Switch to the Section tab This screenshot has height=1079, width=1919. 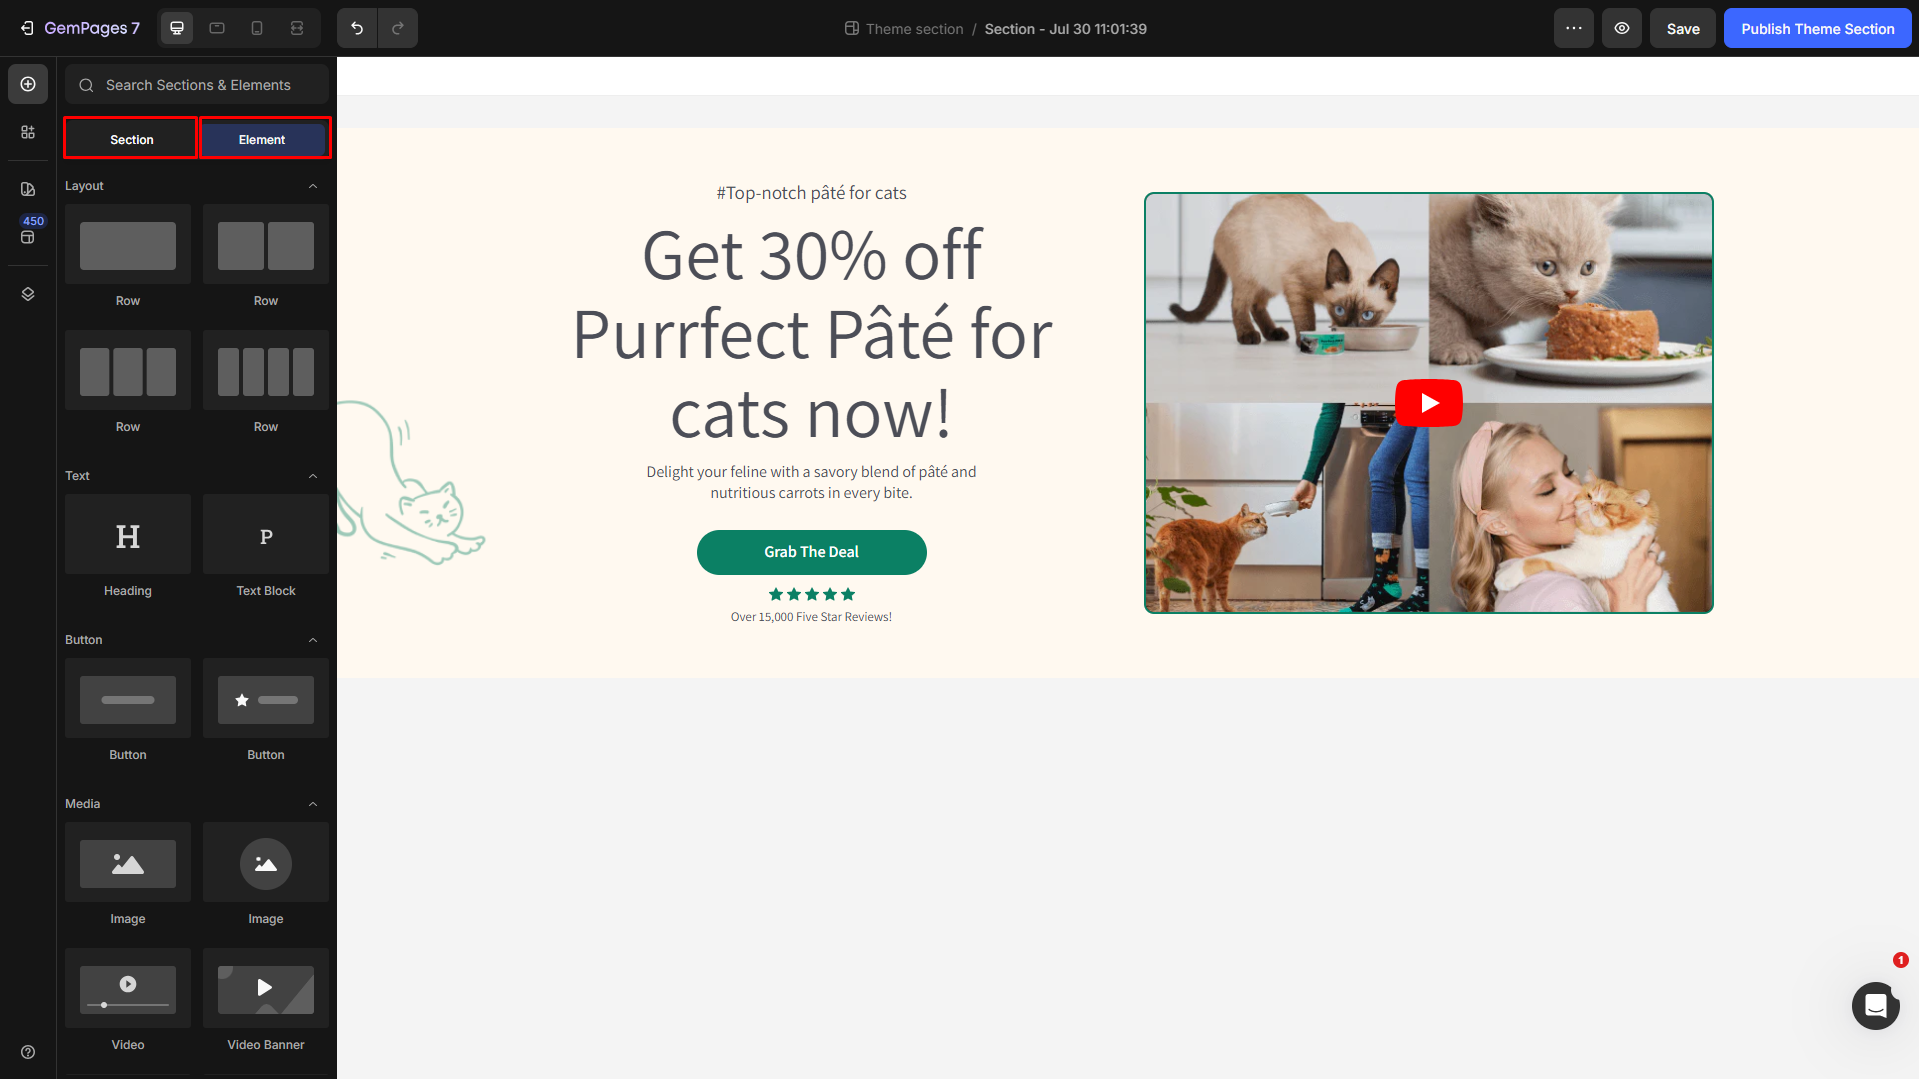click(131, 139)
